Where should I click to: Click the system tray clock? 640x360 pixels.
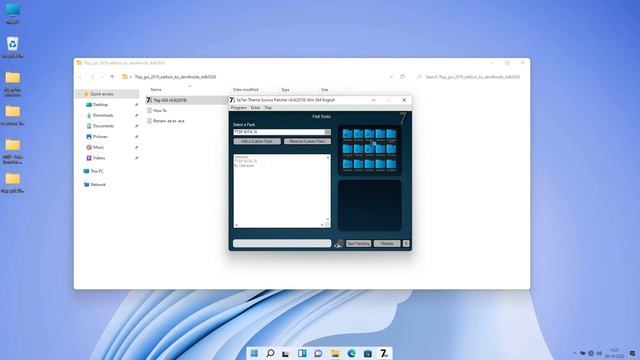click(615, 353)
